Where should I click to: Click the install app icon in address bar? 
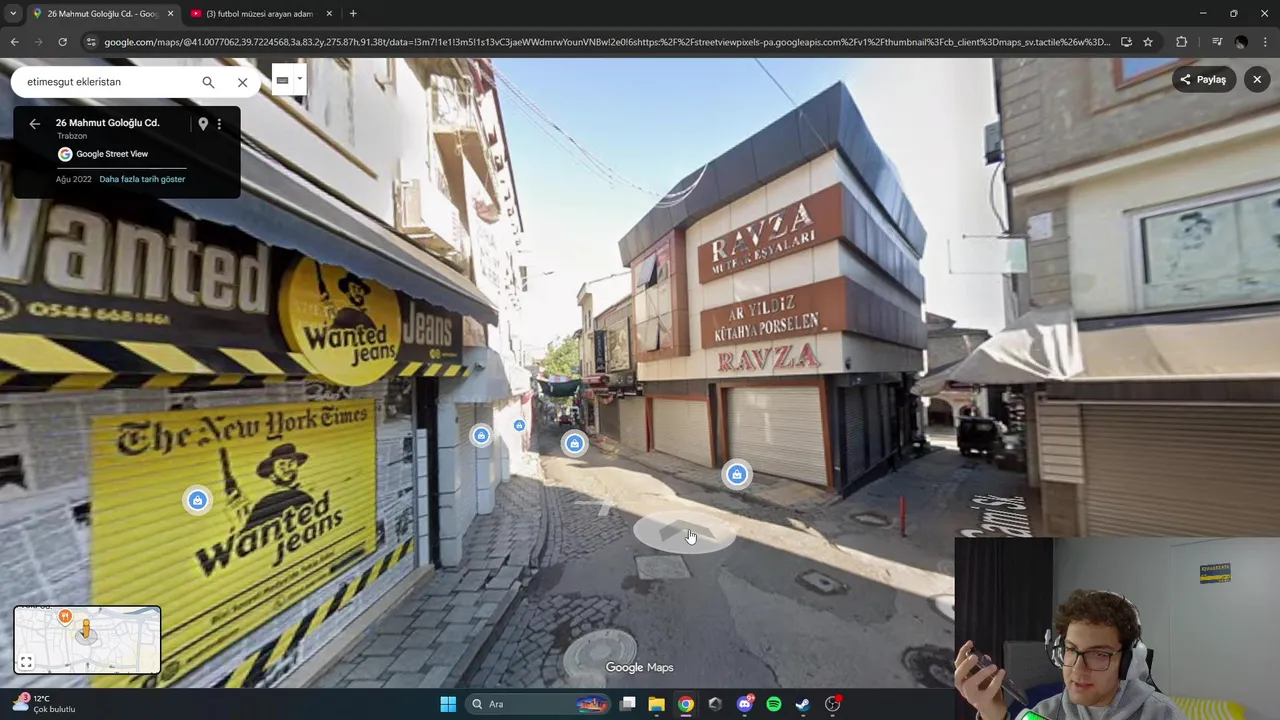[x=1126, y=42]
